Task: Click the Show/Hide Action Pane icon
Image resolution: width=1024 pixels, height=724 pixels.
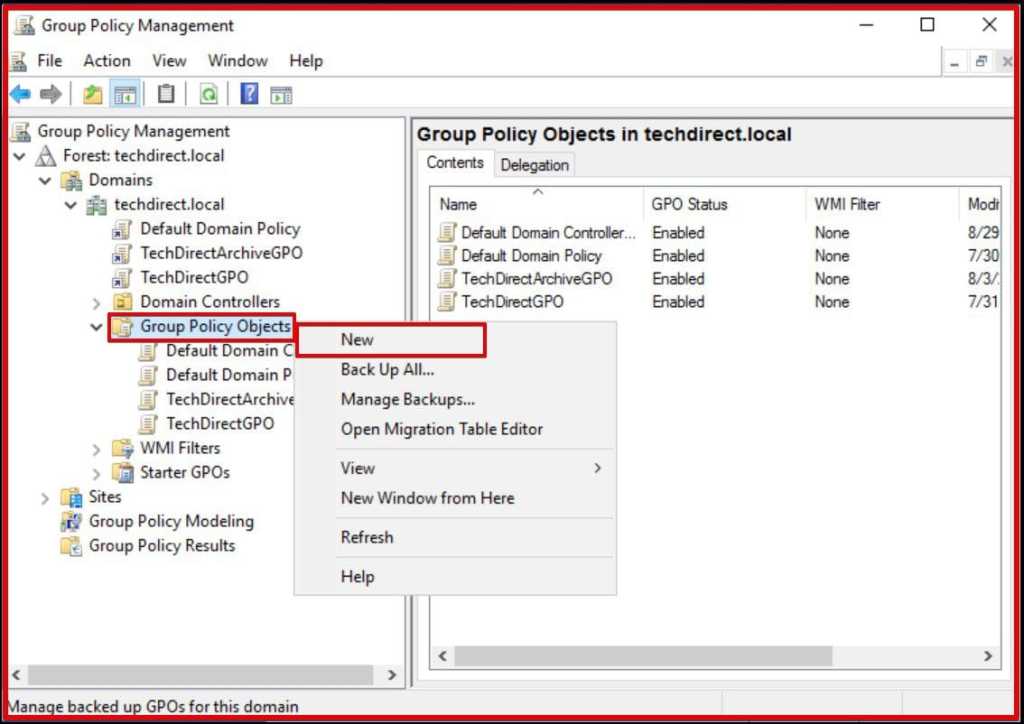Action: tap(281, 94)
